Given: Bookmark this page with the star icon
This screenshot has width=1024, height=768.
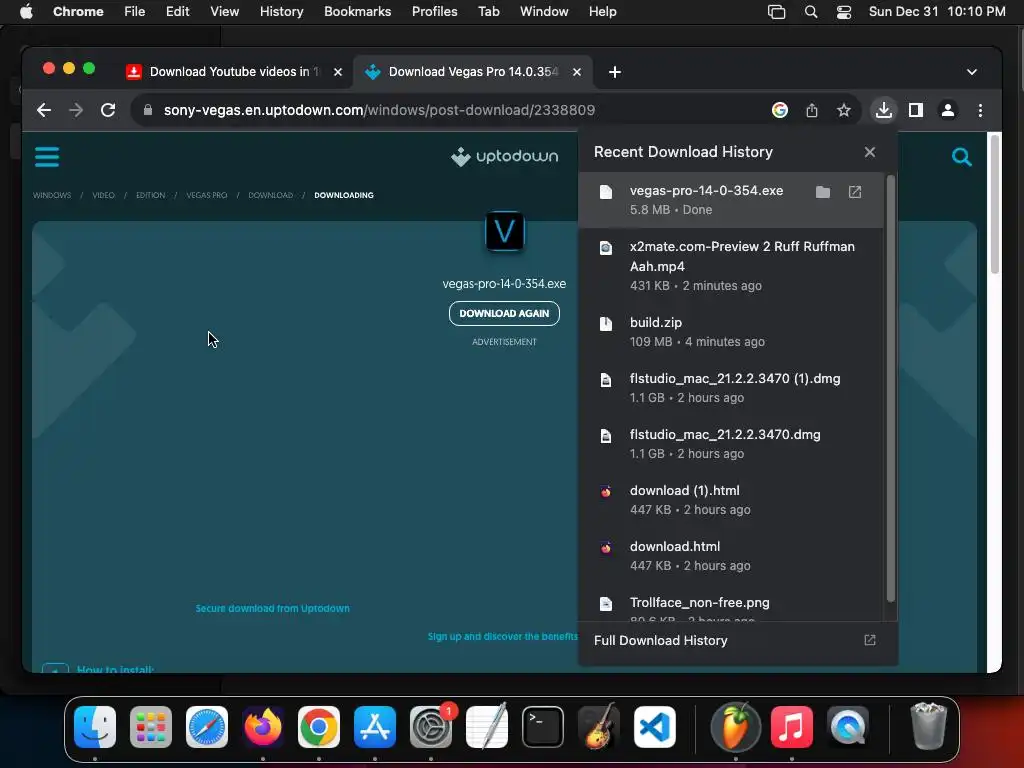Looking at the screenshot, I should tap(844, 110).
